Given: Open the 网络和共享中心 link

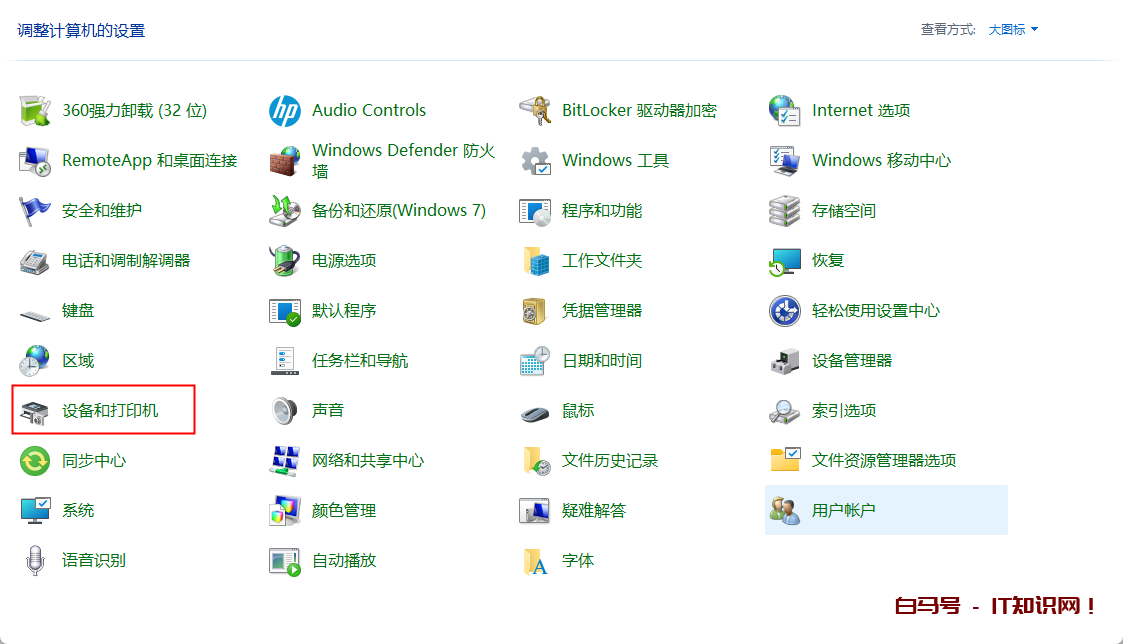Looking at the screenshot, I should [x=367, y=461].
